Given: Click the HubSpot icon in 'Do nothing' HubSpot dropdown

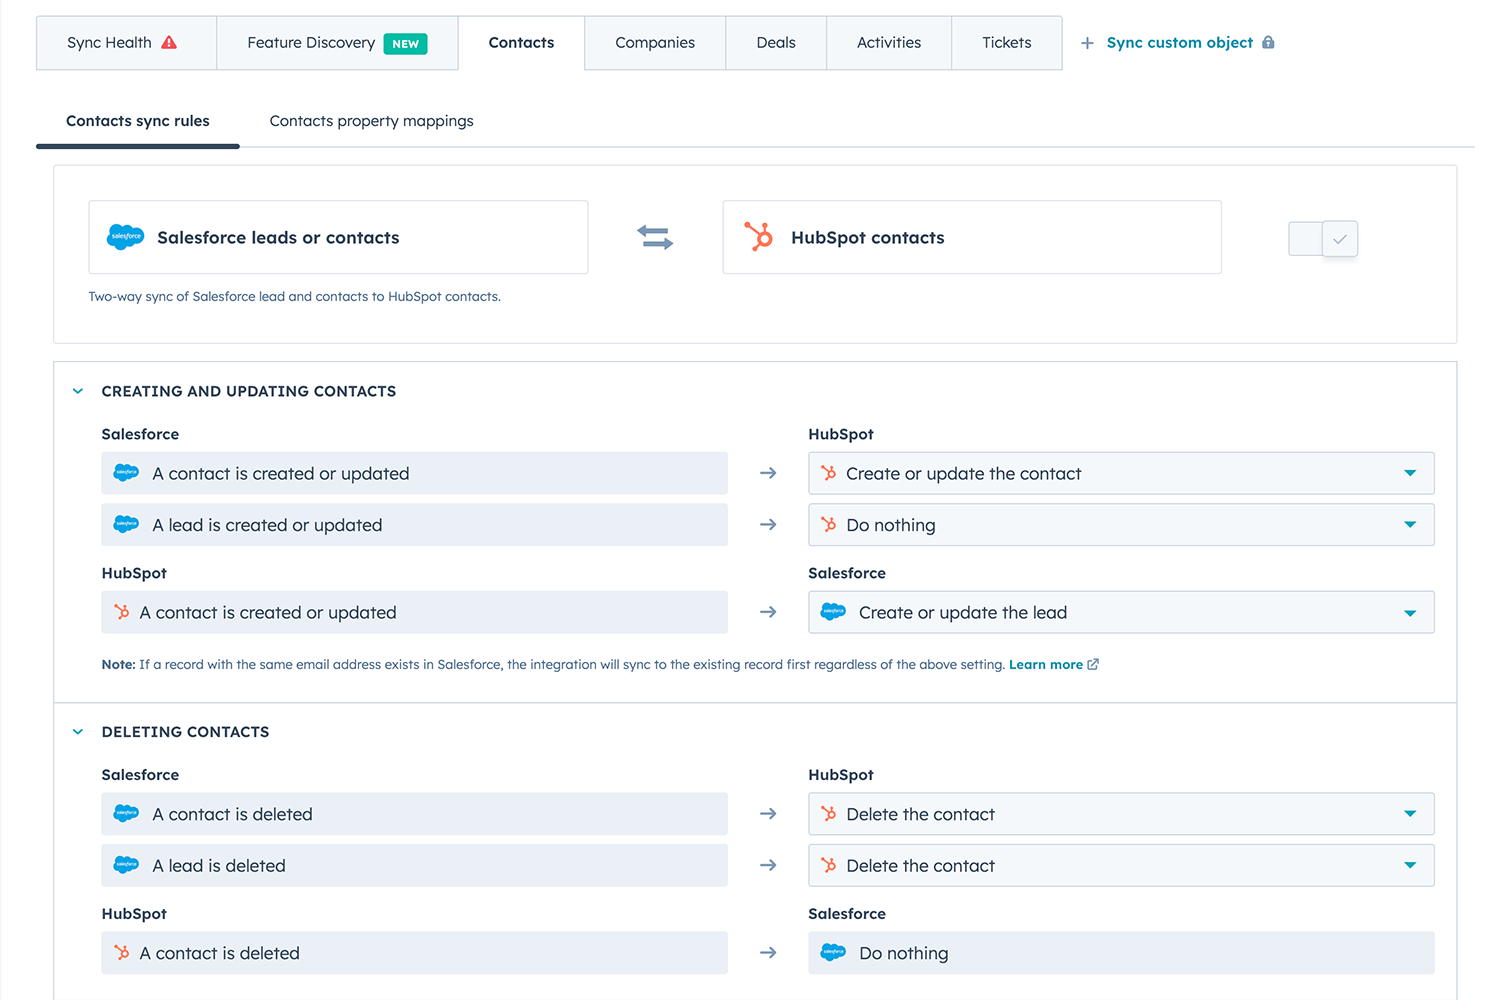Looking at the screenshot, I should [x=829, y=524].
